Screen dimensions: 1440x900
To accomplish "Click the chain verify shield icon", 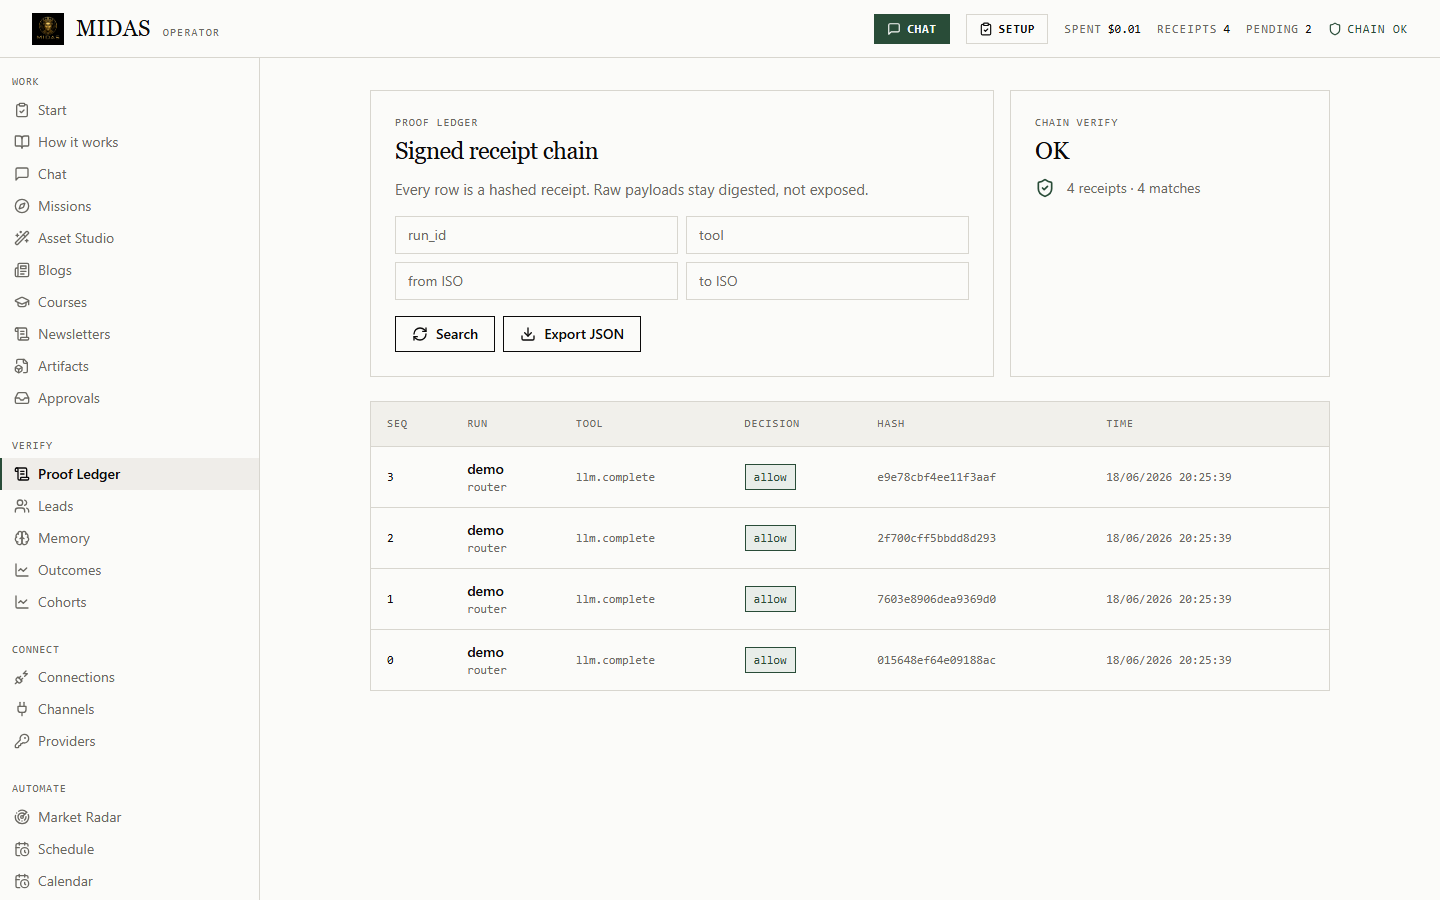I will 1045,188.
